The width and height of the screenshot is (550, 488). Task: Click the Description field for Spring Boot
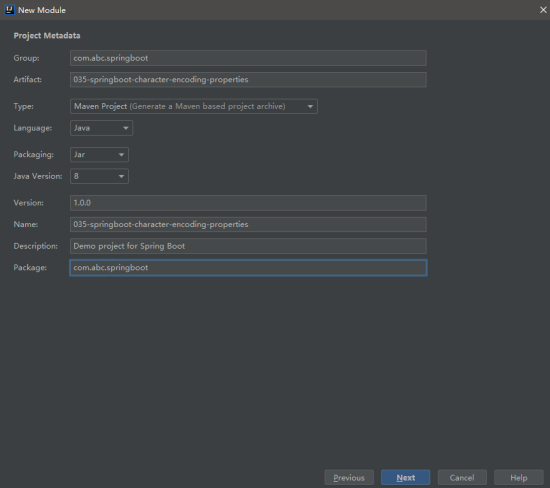[248, 246]
